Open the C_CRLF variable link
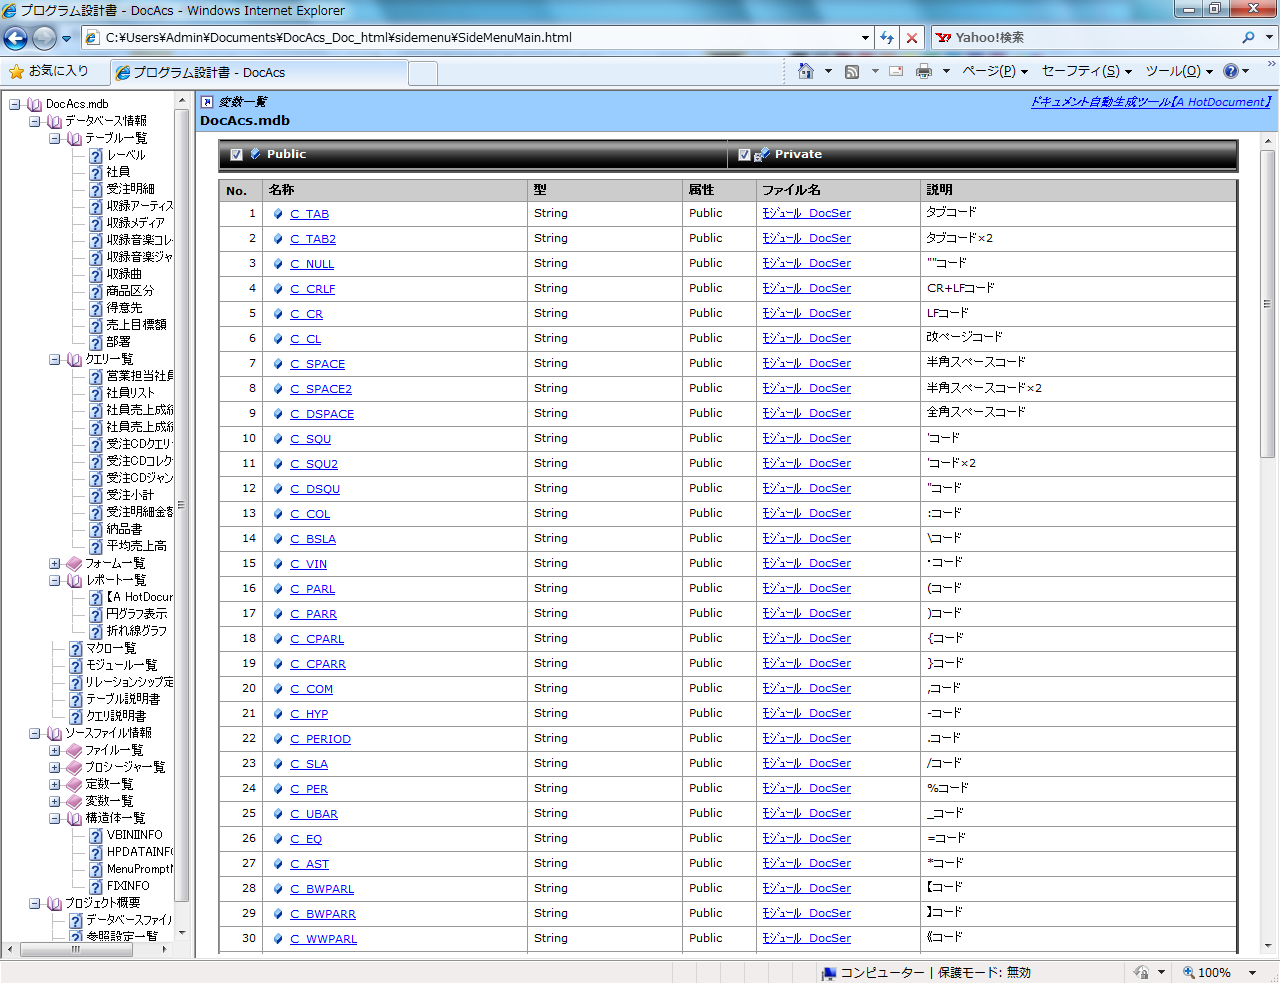 pos(312,289)
